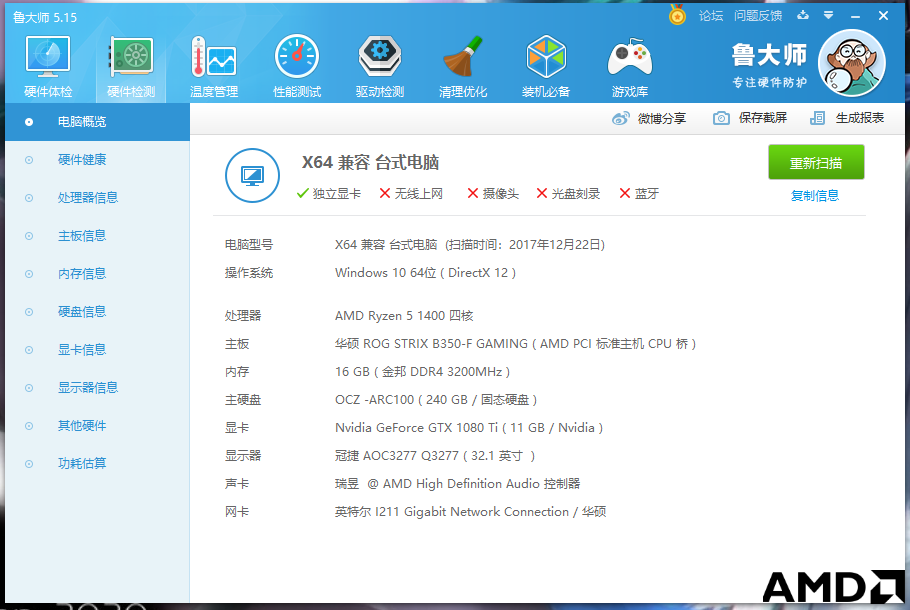Click the report document icon
Viewport: 910px width, 610px height.
coord(817,118)
